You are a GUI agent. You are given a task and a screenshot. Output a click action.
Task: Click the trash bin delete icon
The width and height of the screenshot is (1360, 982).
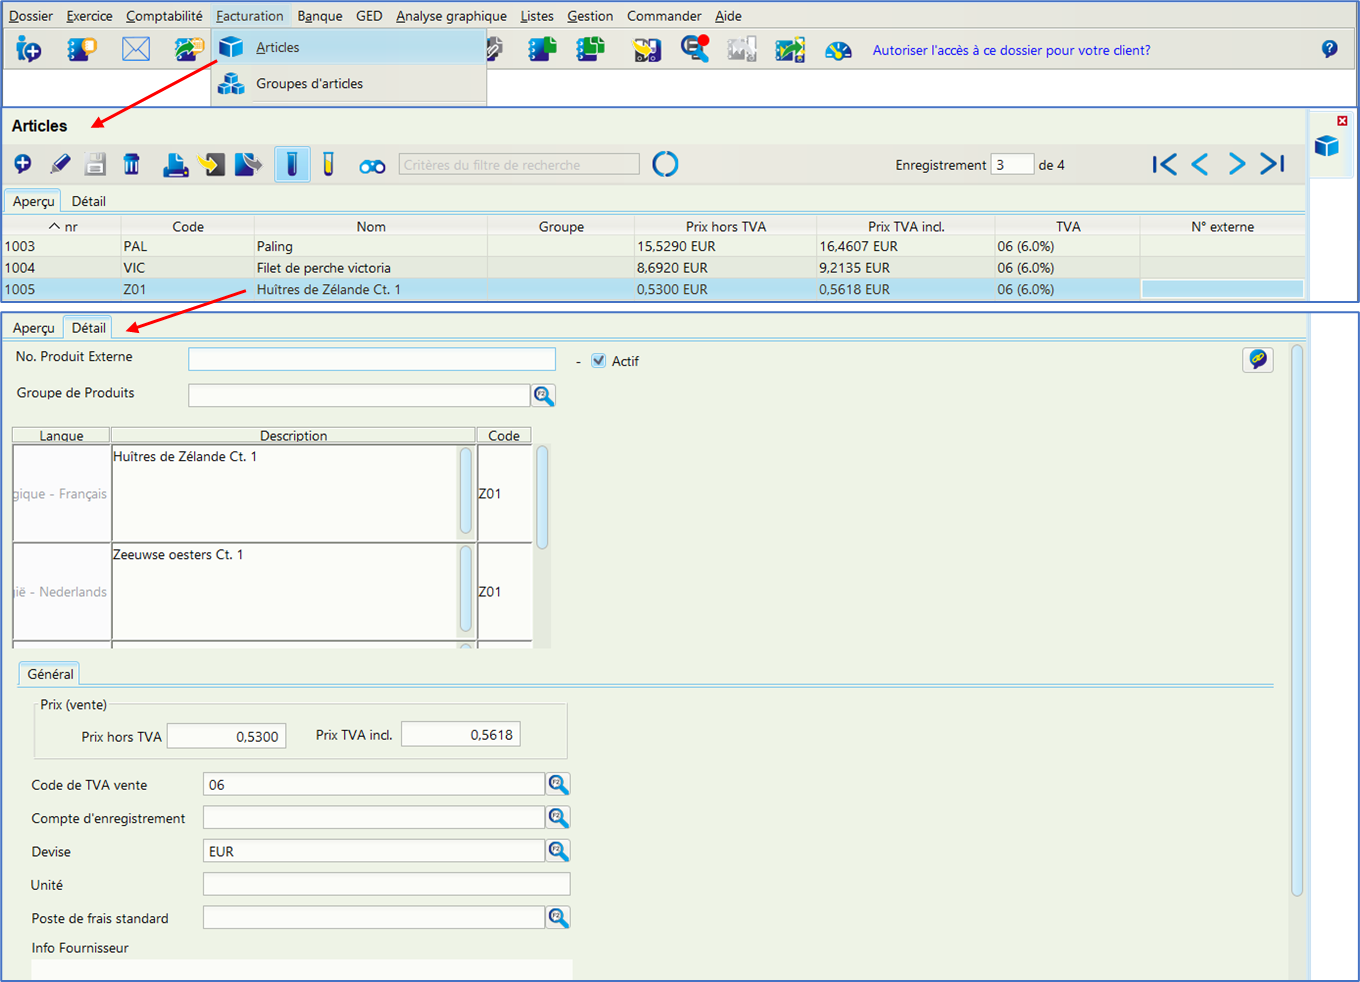(131, 164)
